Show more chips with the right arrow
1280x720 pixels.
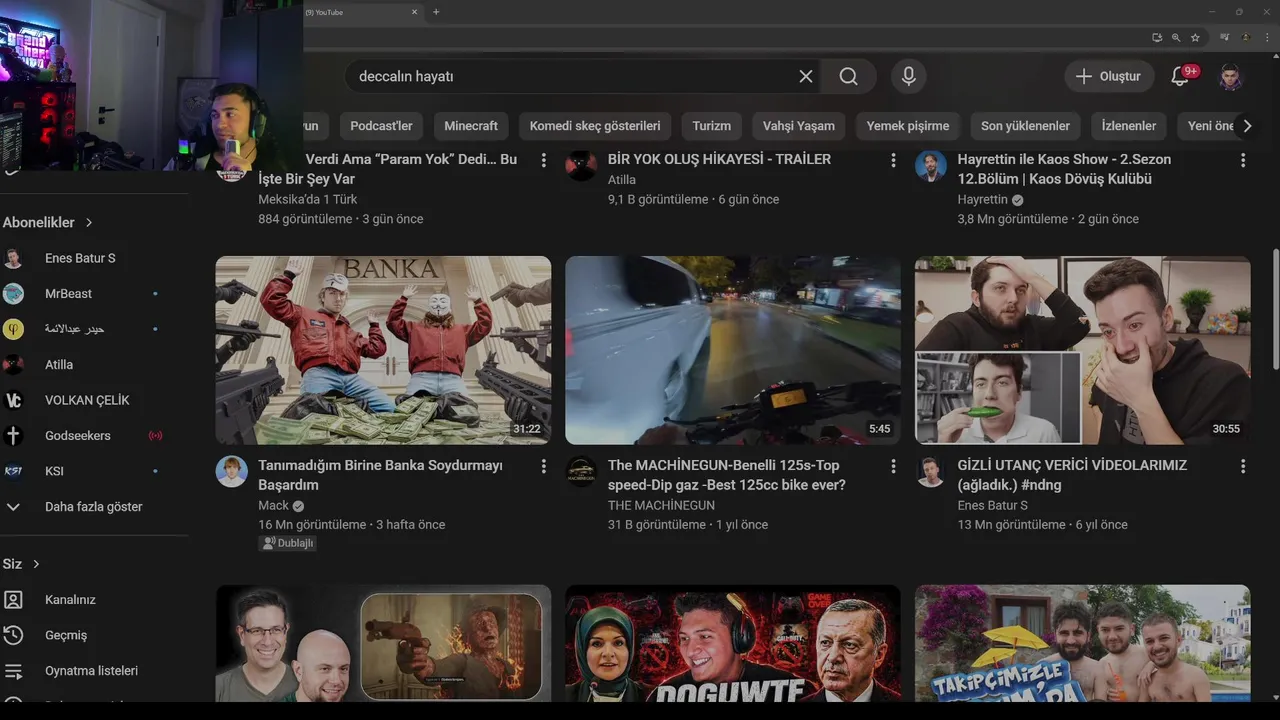click(x=1246, y=126)
